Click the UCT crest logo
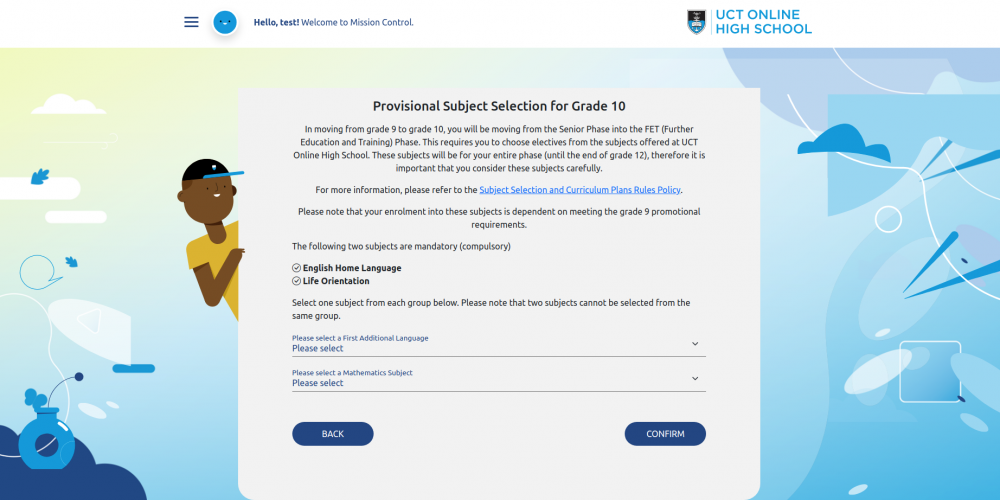 696,22
